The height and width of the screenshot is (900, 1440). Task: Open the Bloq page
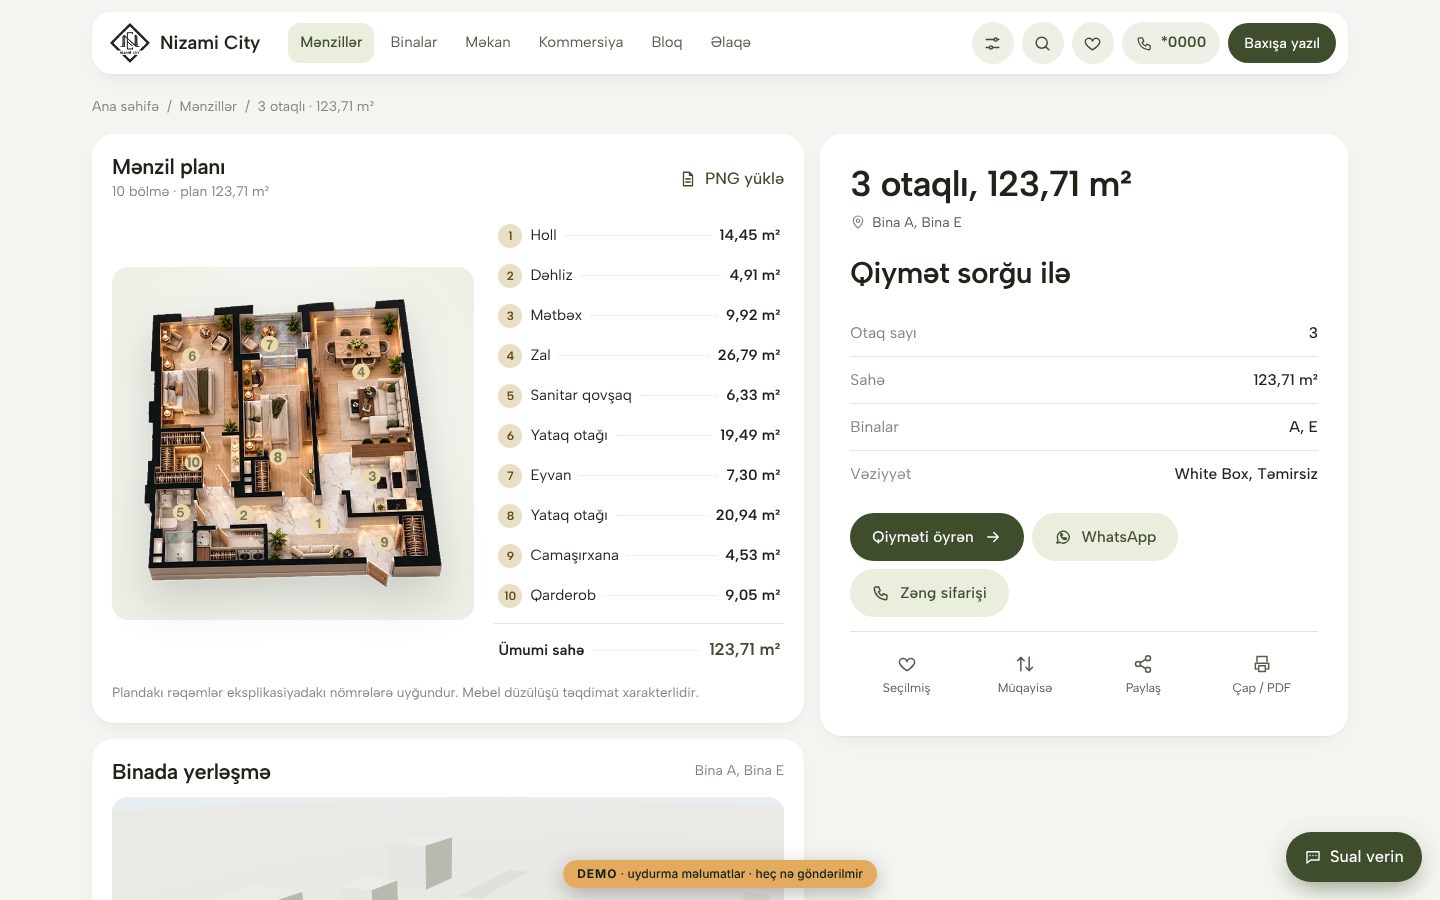pos(667,42)
